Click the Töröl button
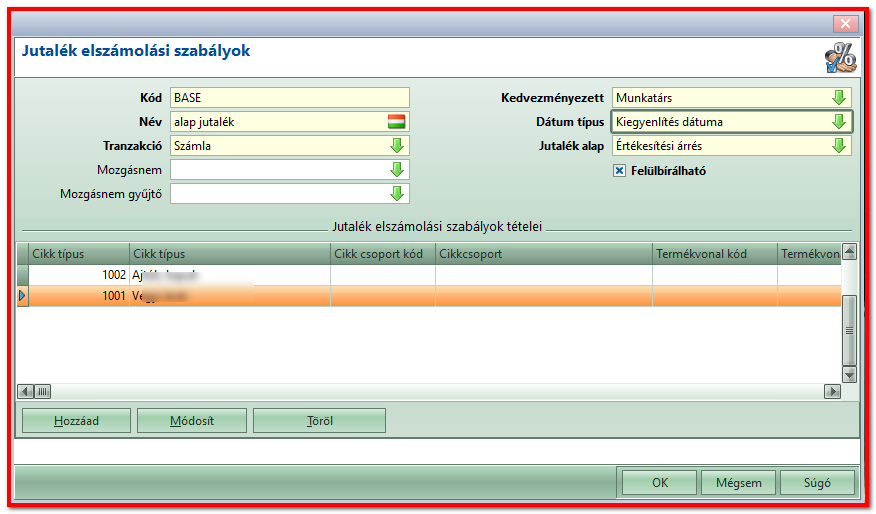Image resolution: width=876 pixels, height=514 pixels. pyautogui.click(x=320, y=421)
